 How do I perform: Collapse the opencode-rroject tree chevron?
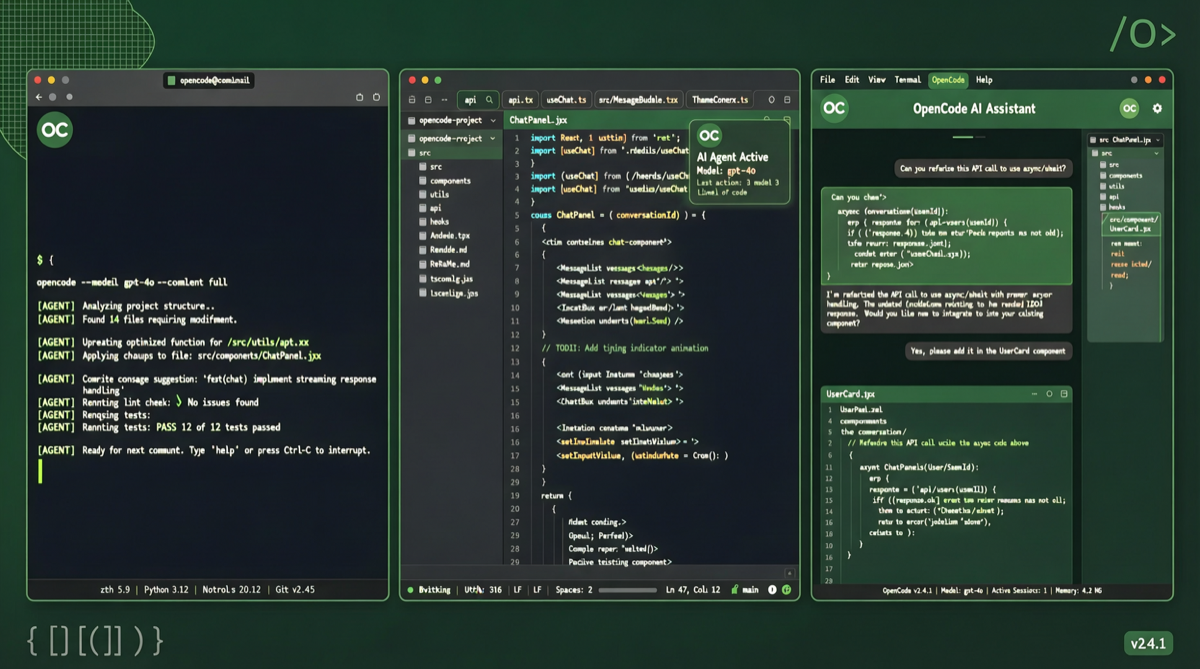[x=493, y=138]
